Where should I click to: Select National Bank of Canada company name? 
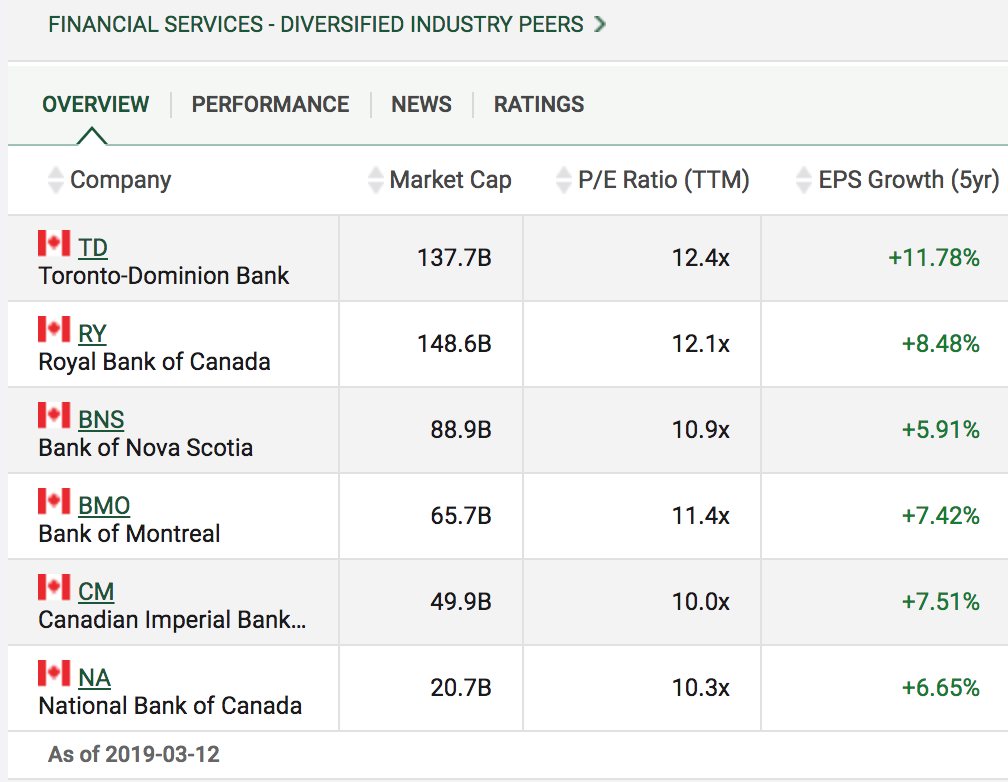tap(170, 706)
